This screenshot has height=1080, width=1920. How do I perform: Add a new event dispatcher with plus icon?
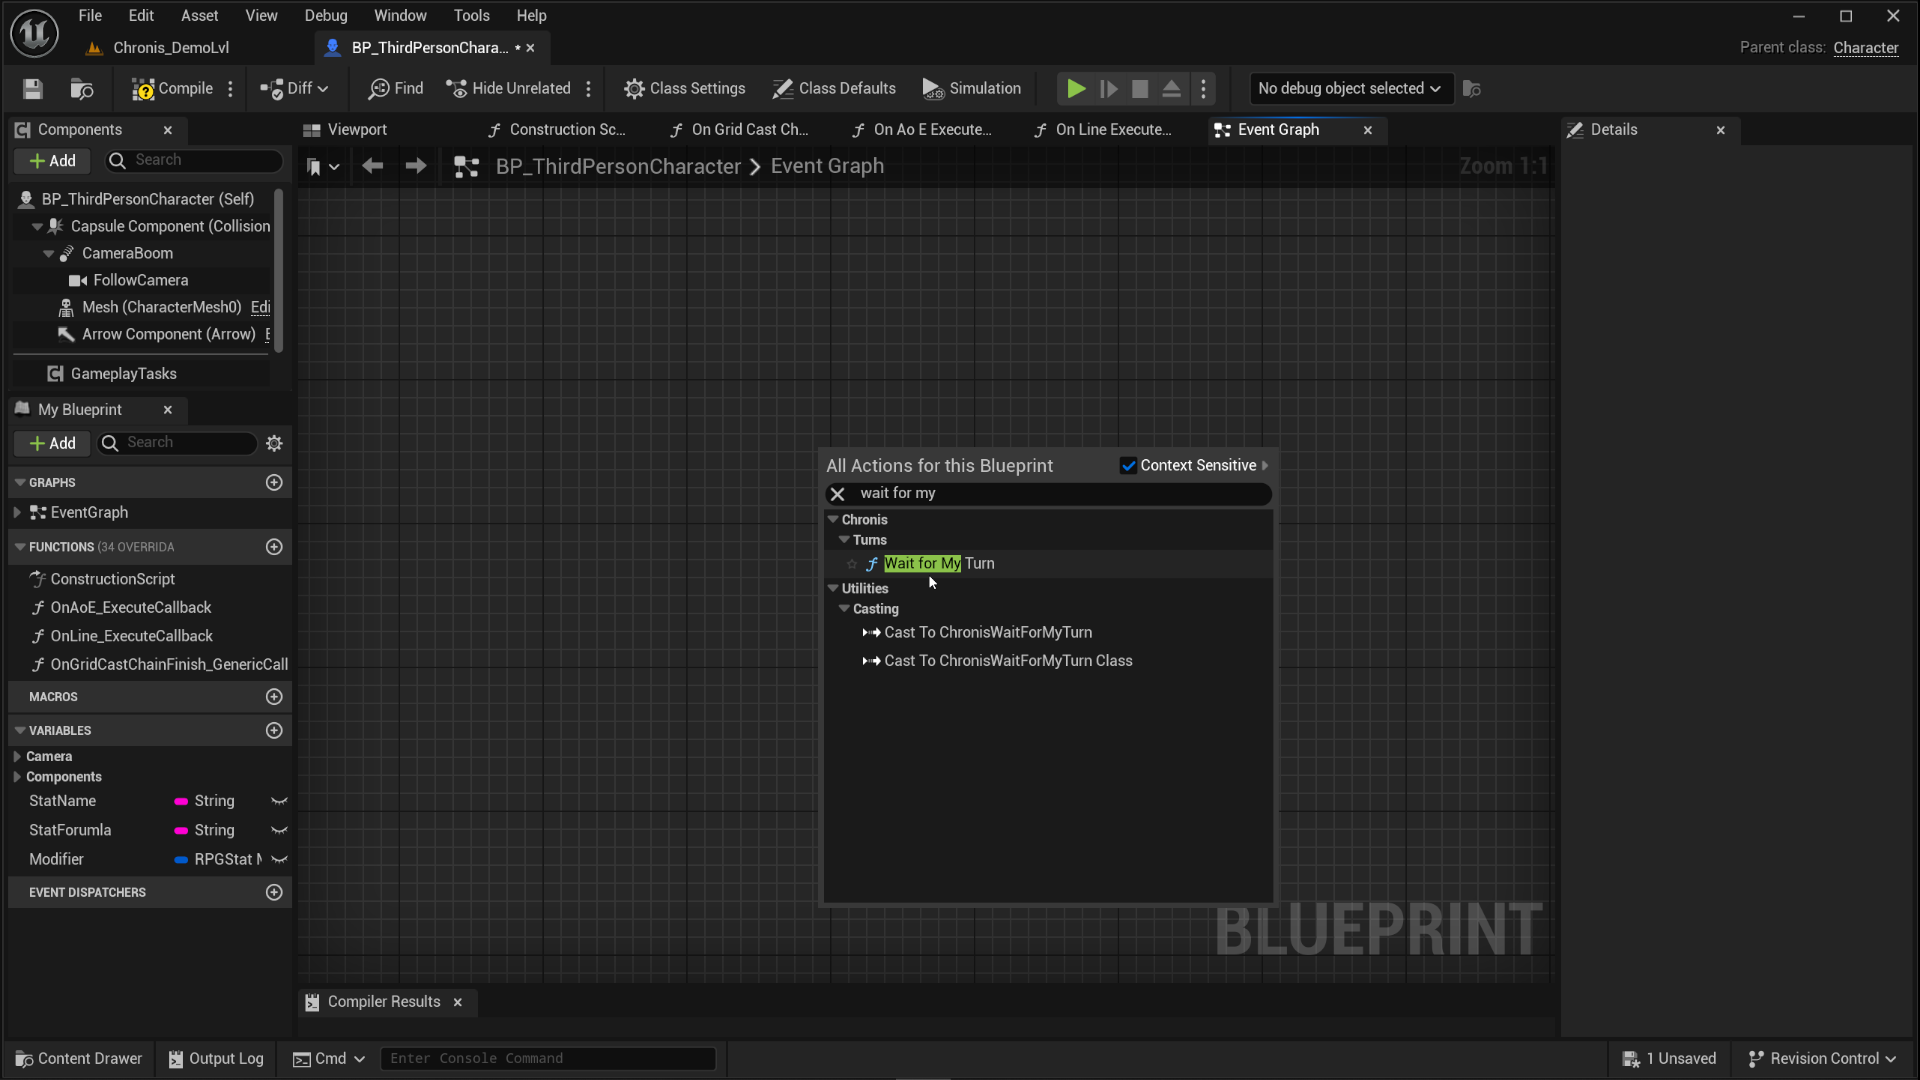[x=274, y=893]
